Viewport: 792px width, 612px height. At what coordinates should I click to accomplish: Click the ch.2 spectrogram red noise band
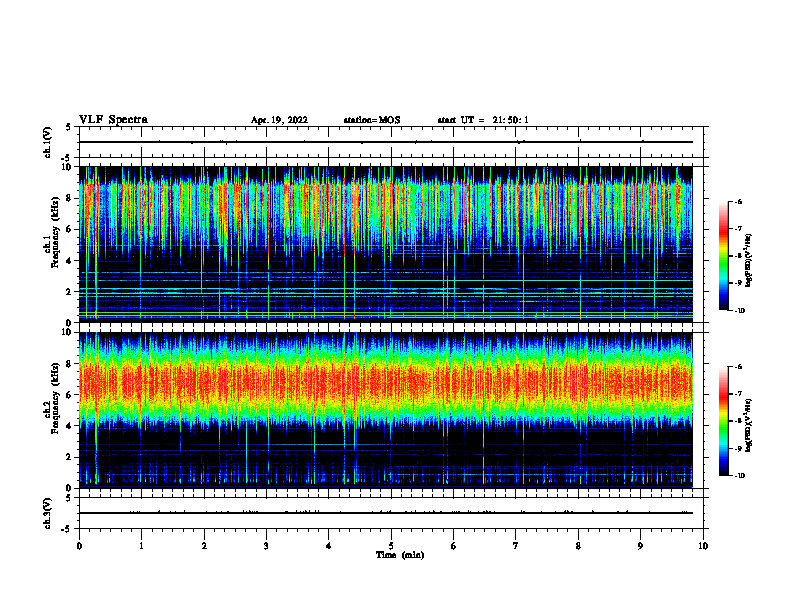point(385,382)
